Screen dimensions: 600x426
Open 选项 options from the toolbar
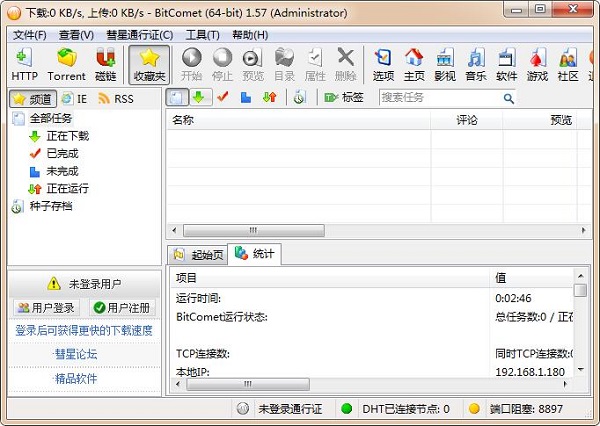coord(383,63)
